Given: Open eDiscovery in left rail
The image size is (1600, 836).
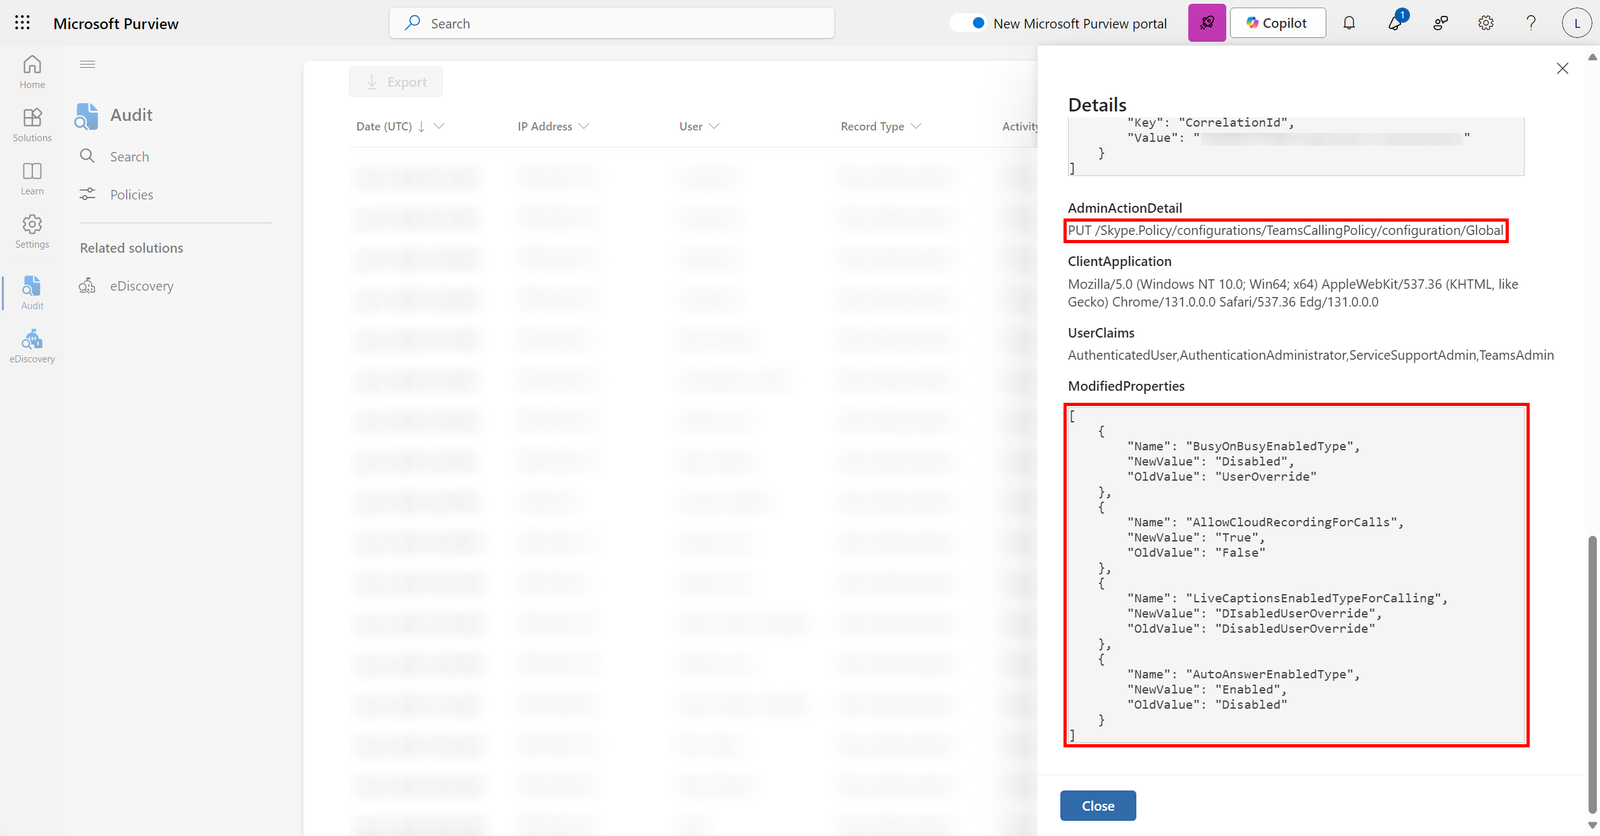Looking at the screenshot, I should pos(32,346).
